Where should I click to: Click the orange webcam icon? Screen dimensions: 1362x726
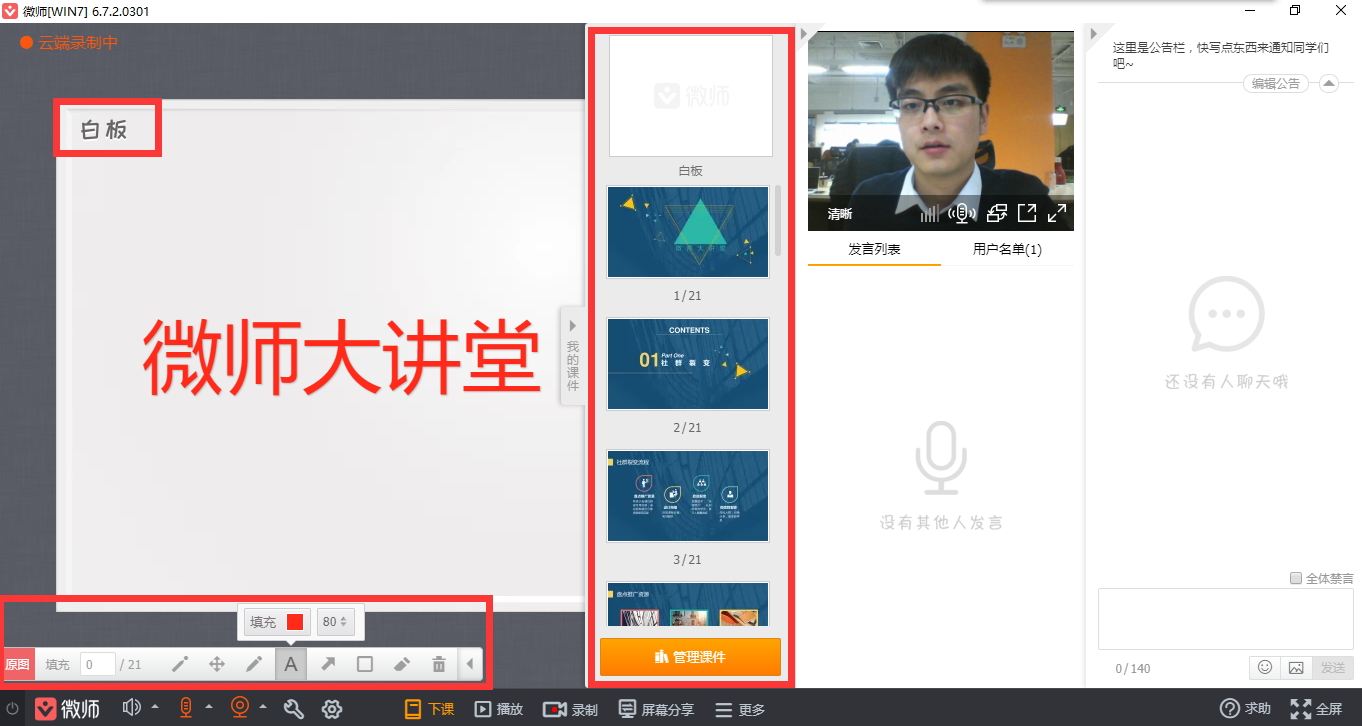(240, 708)
